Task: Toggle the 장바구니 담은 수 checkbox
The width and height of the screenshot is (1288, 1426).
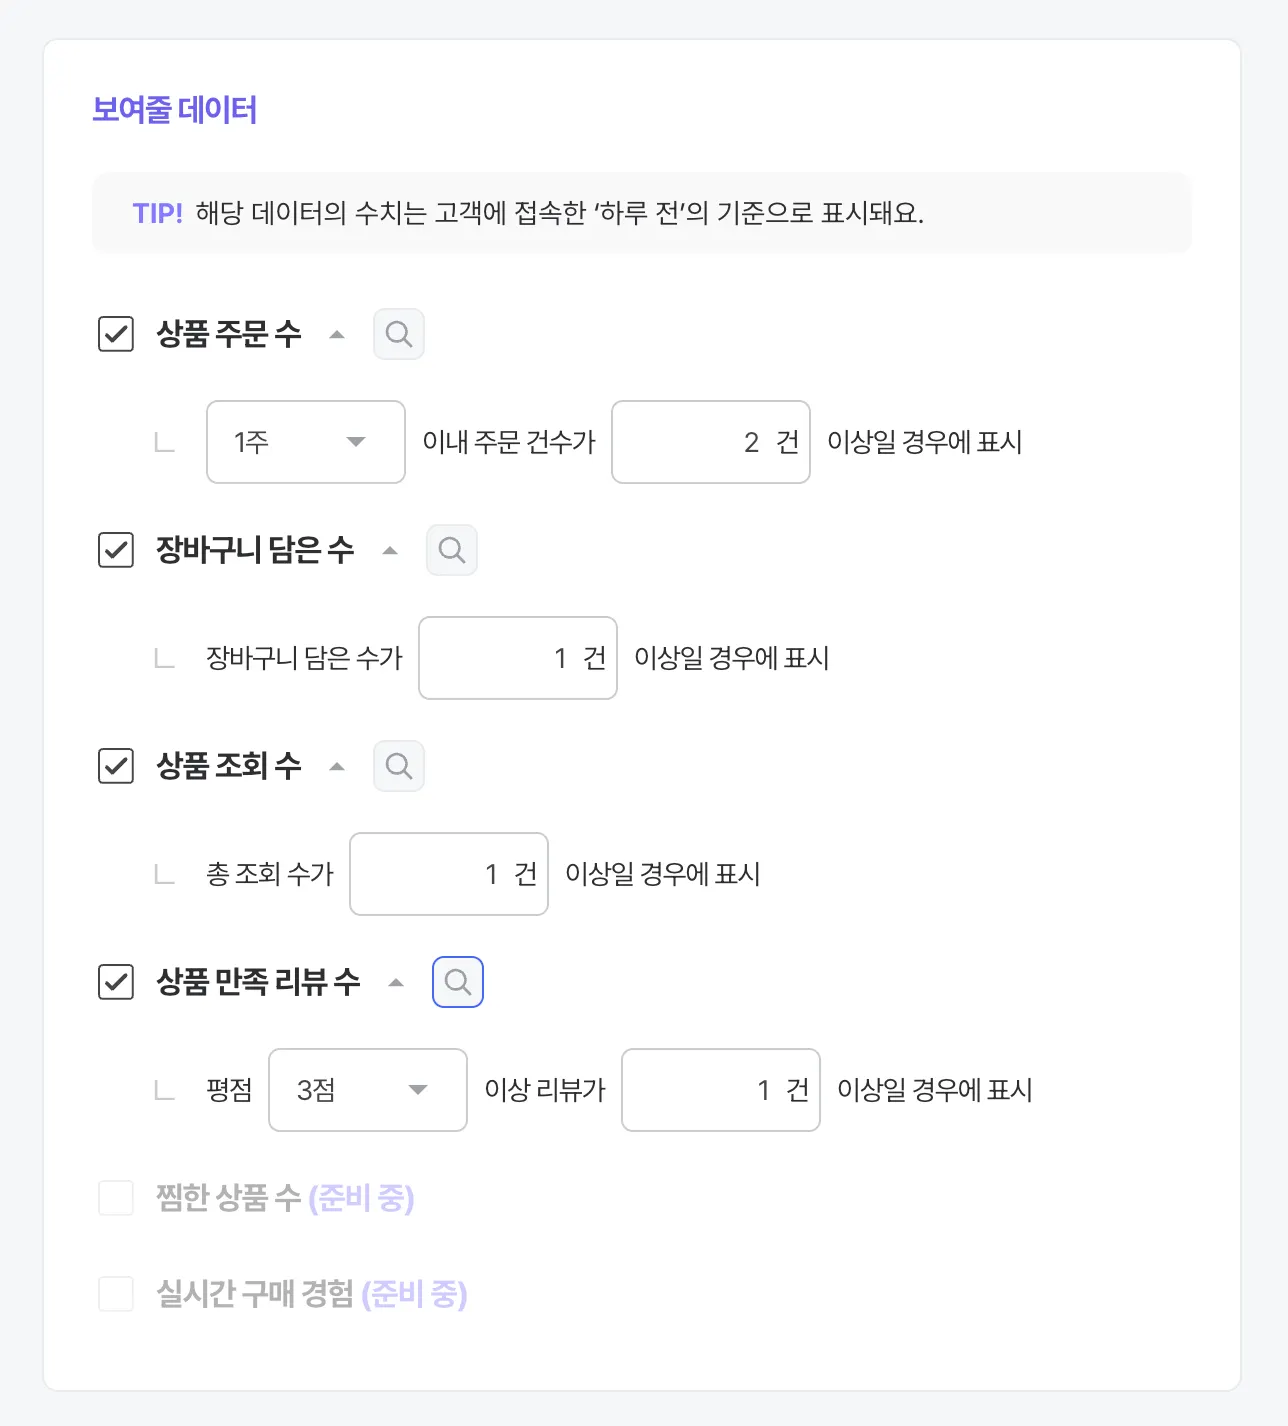Action: coord(116,550)
